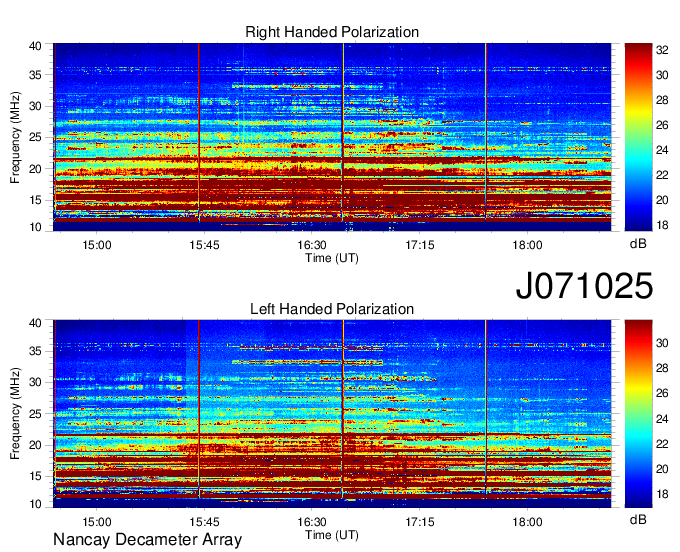Click the 32 dB label on top color bar

pyautogui.click(x=662, y=50)
